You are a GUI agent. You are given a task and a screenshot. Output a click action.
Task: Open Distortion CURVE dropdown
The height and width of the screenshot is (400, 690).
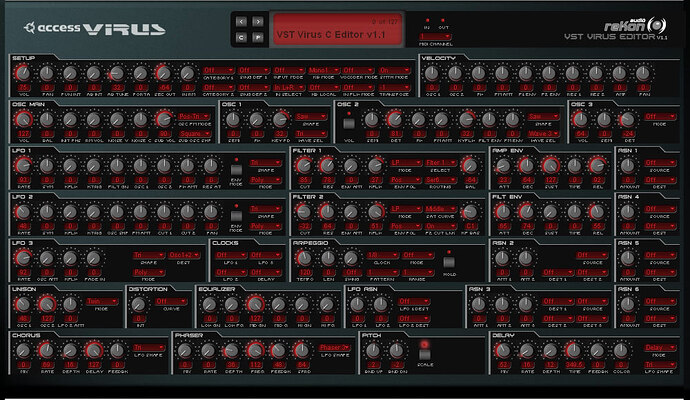[171, 301]
